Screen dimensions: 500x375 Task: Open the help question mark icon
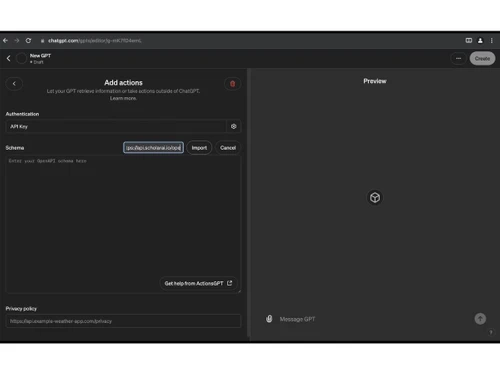tap(491, 332)
